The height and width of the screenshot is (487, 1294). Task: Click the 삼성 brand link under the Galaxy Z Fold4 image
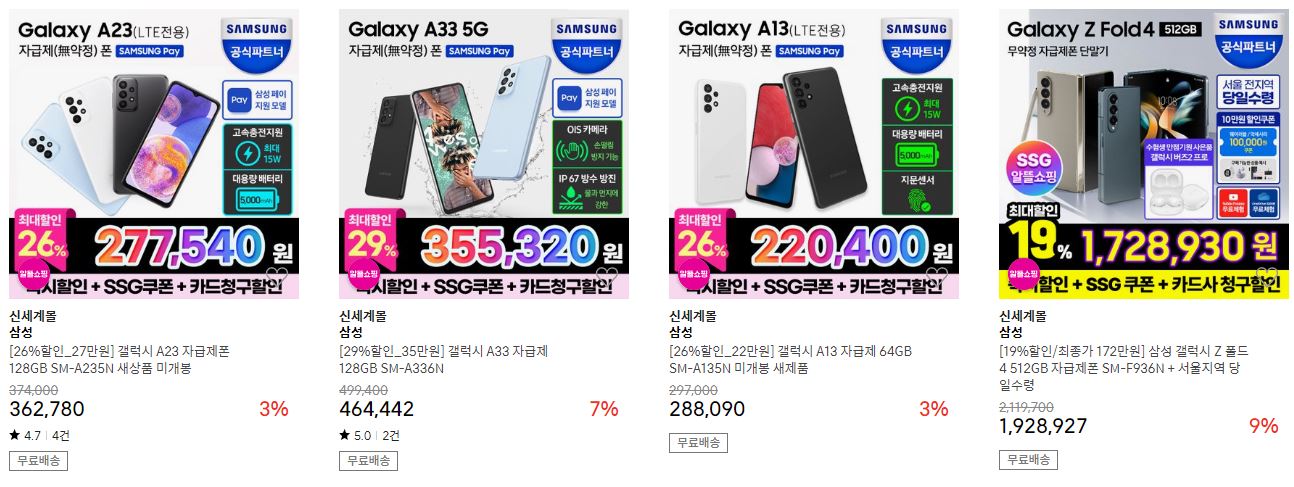1011,332
